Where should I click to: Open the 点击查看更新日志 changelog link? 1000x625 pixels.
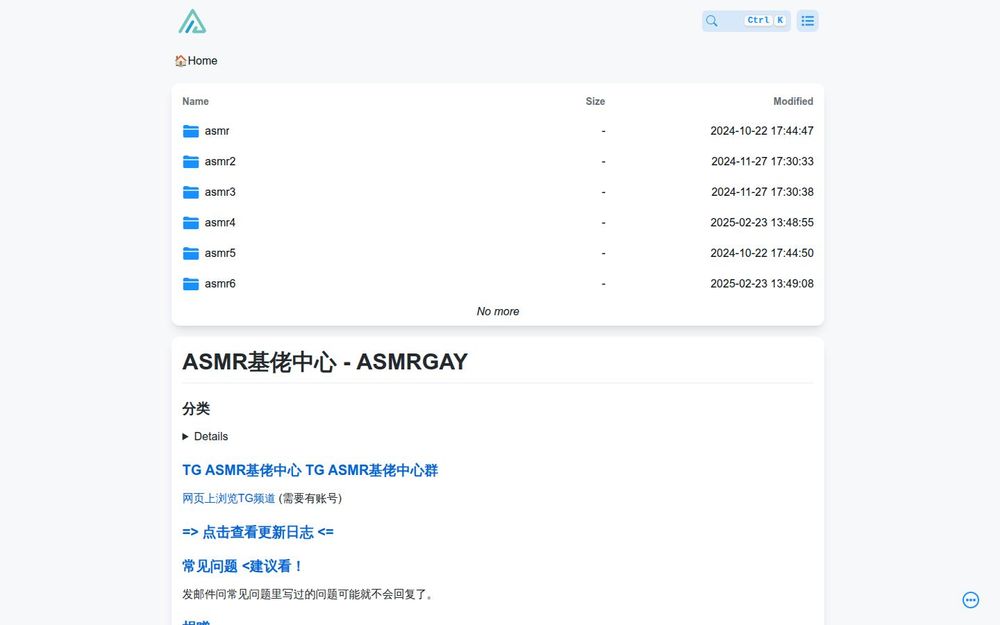point(258,533)
